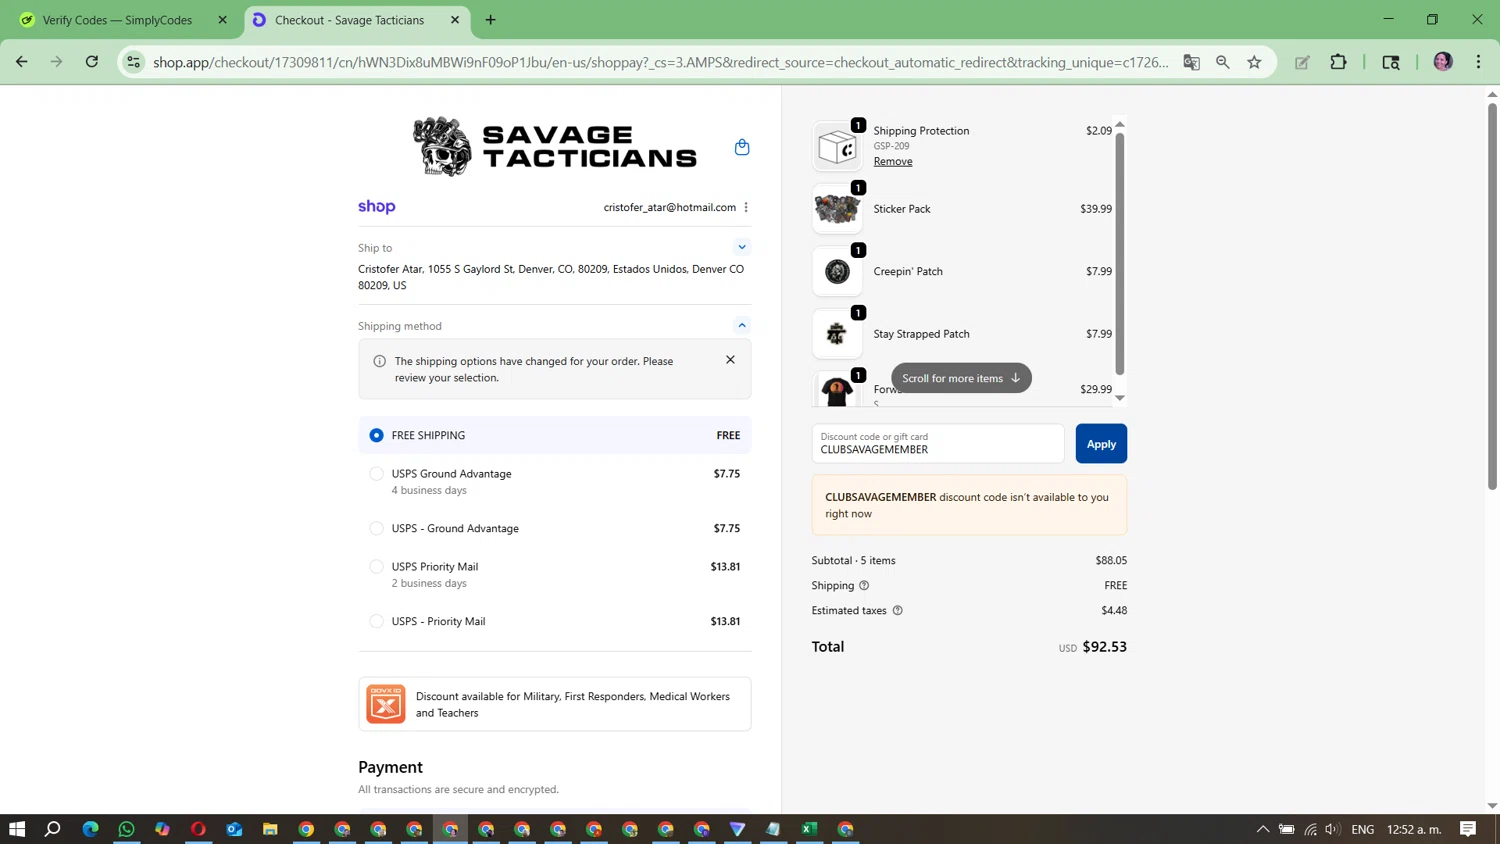Viewport: 1500px width, 844px height.
Task: Open the zoom magnifier icon in address bar
Action: pyautogui.click(x=1222, y=62)
